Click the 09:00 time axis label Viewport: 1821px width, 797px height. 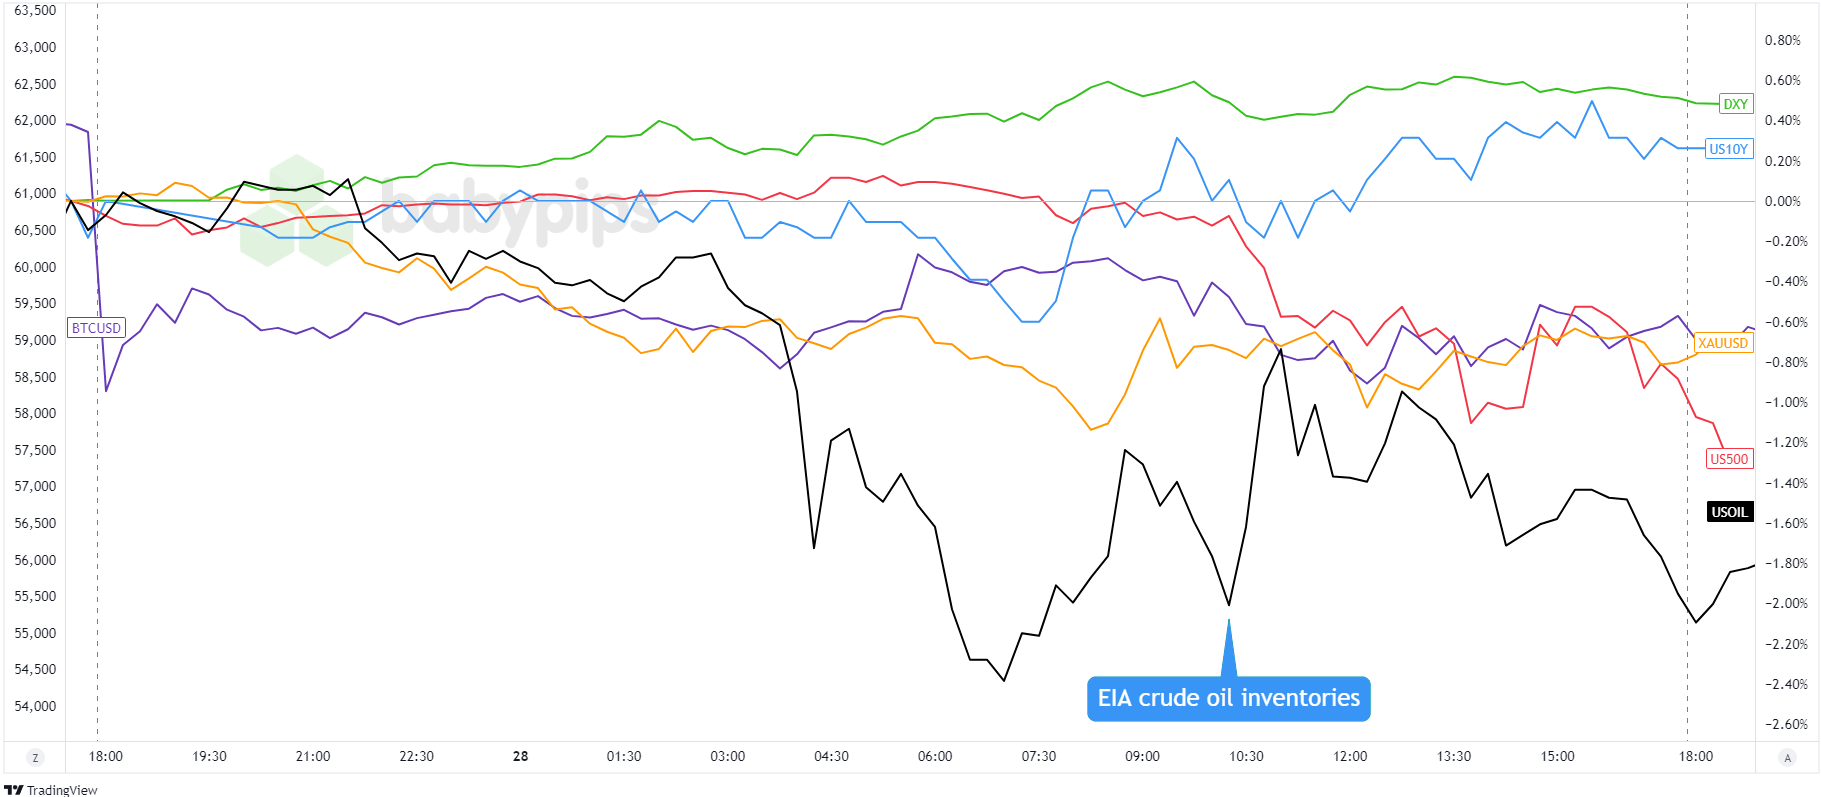[x=1142, y=756]
